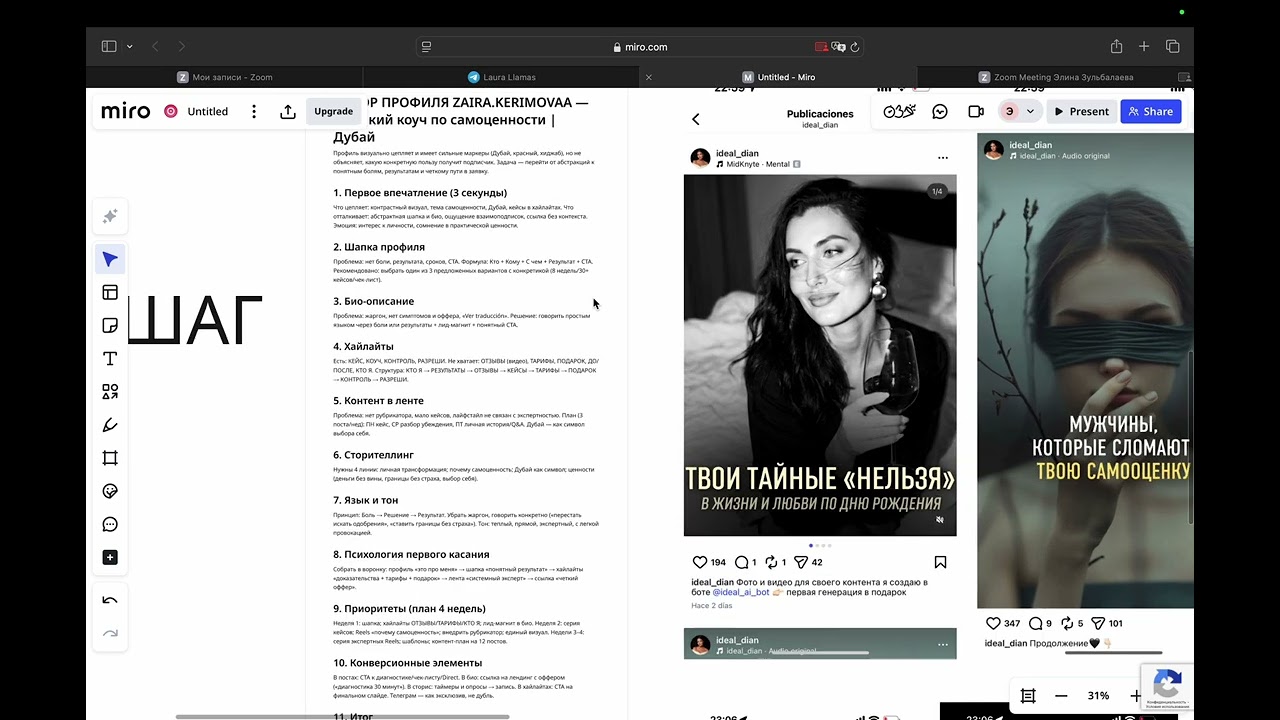Select the Pen drawing tool
The width and height of the screenshot is (1280, 720).
click(x=110, y=425)
